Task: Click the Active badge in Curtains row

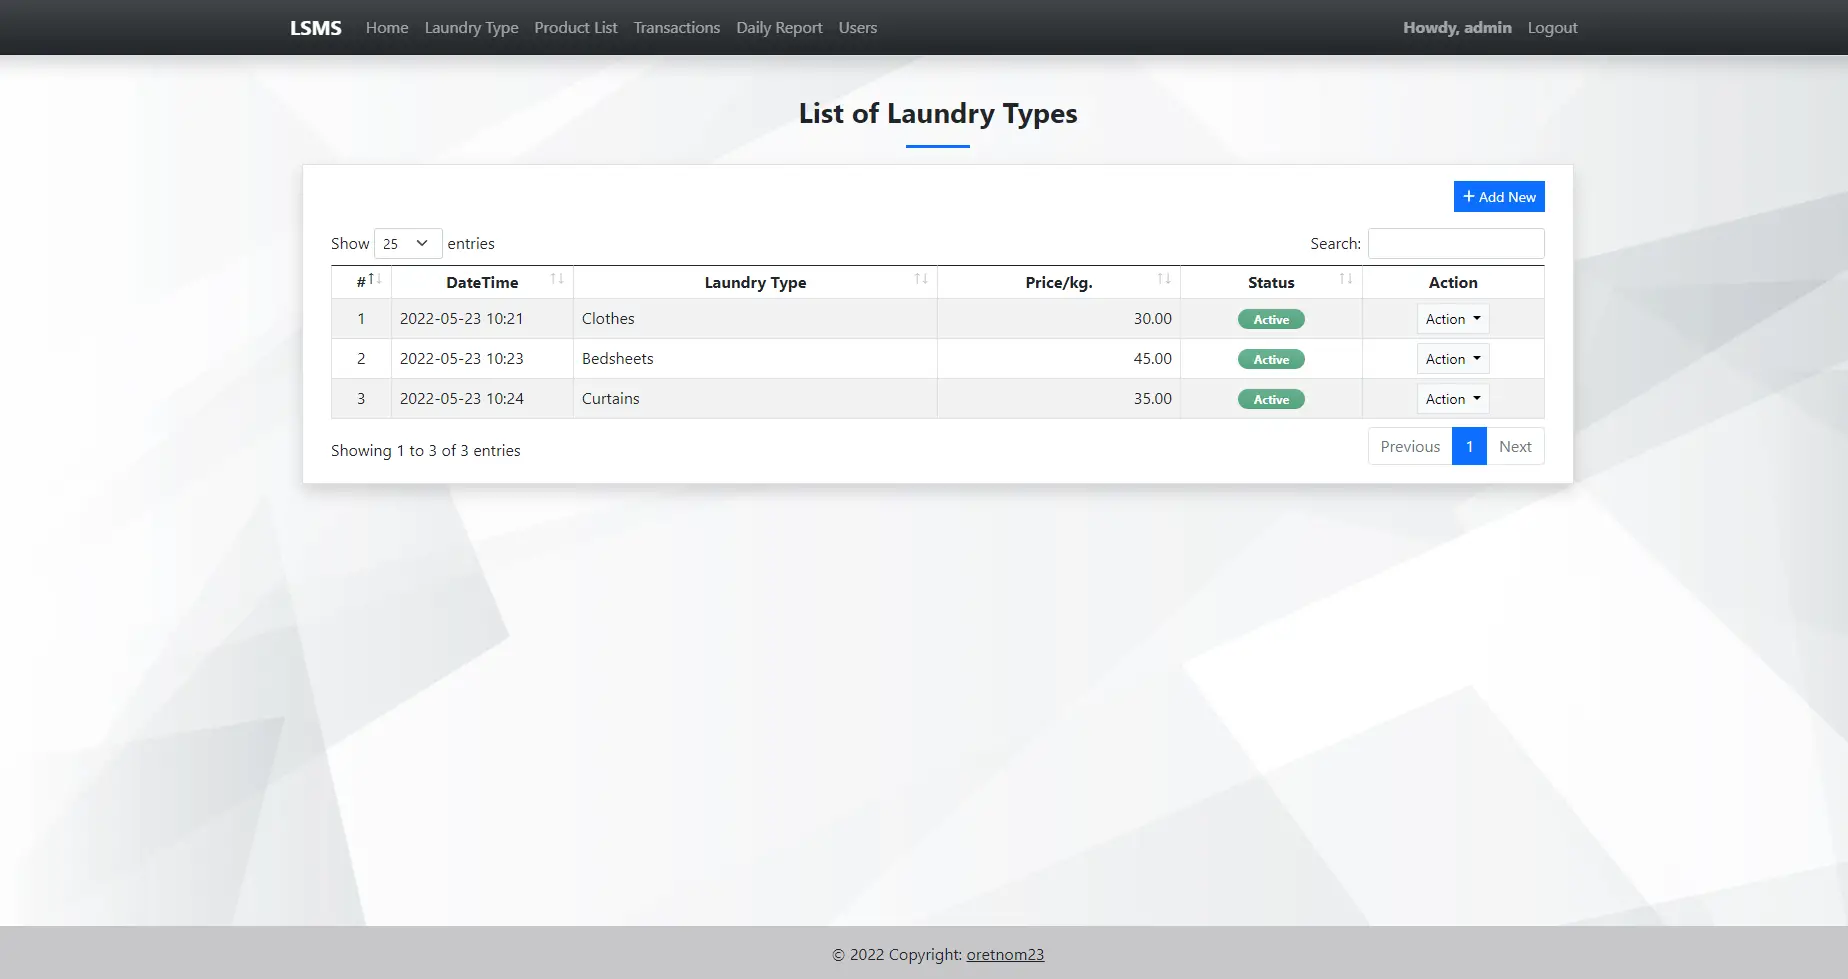Action: [1271, 400]
